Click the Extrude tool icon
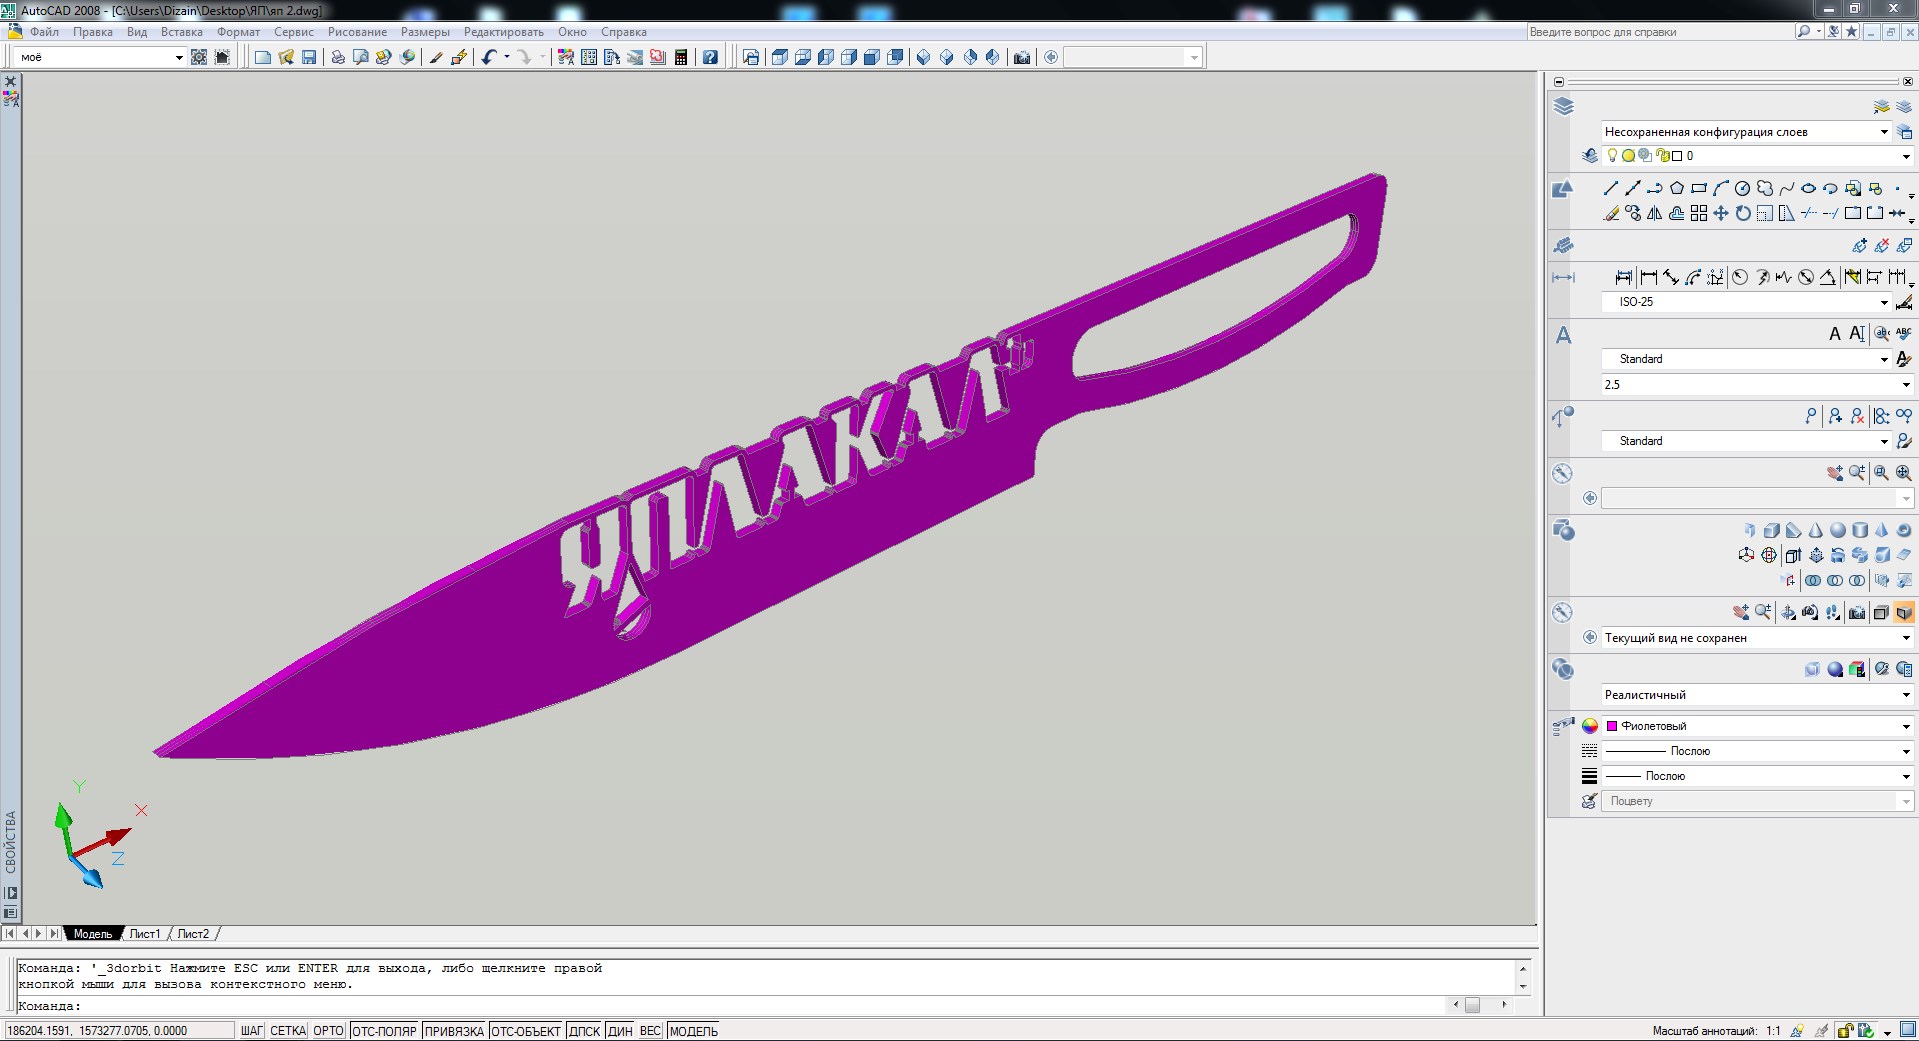Screen dimensions: 1919x1041 pyautogui.click(x=1794, y=555)
